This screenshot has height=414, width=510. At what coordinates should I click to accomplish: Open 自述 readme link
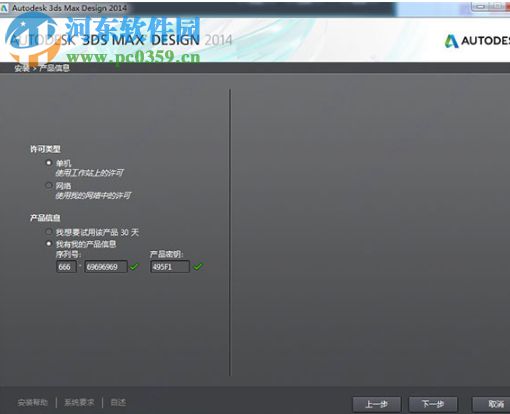click(118, 403)
